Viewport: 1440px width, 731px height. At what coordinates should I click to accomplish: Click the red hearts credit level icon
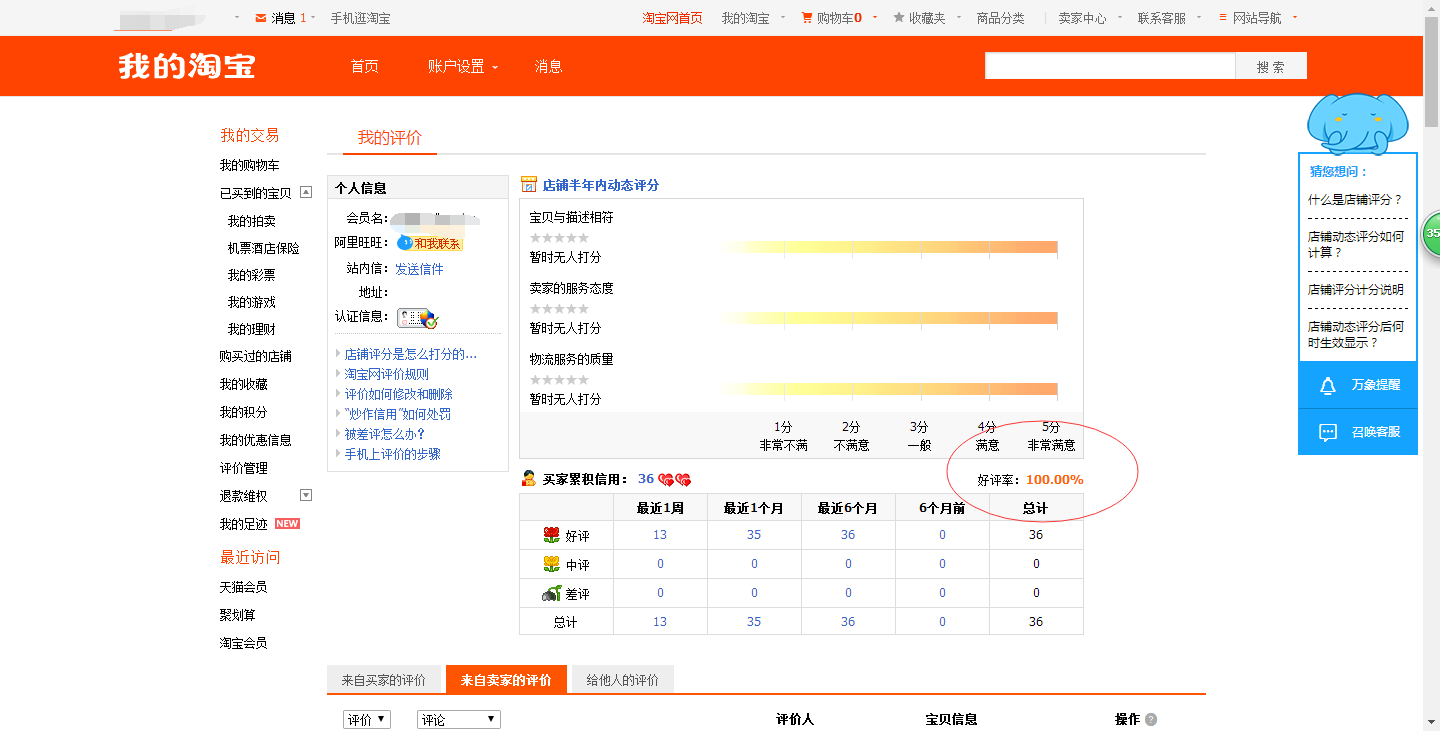675,480
